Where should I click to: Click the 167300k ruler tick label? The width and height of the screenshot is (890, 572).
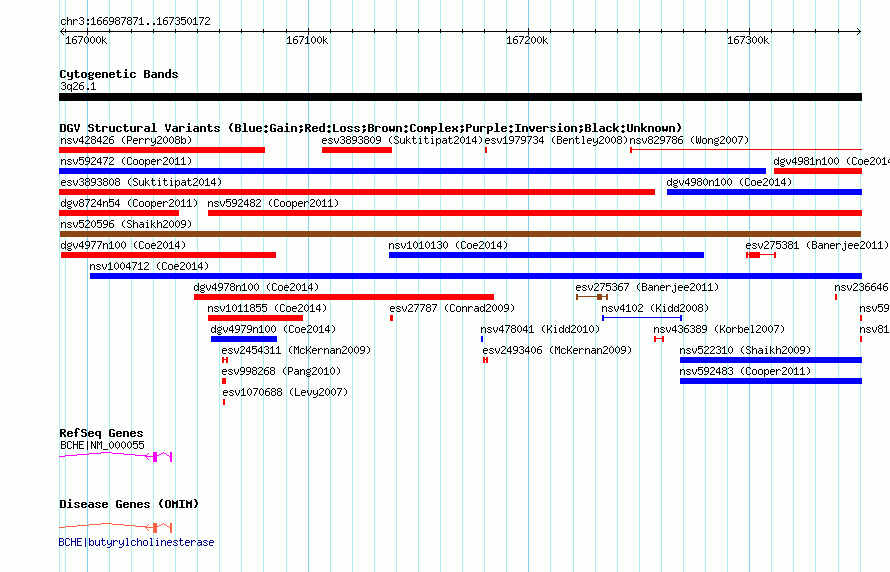748,40
